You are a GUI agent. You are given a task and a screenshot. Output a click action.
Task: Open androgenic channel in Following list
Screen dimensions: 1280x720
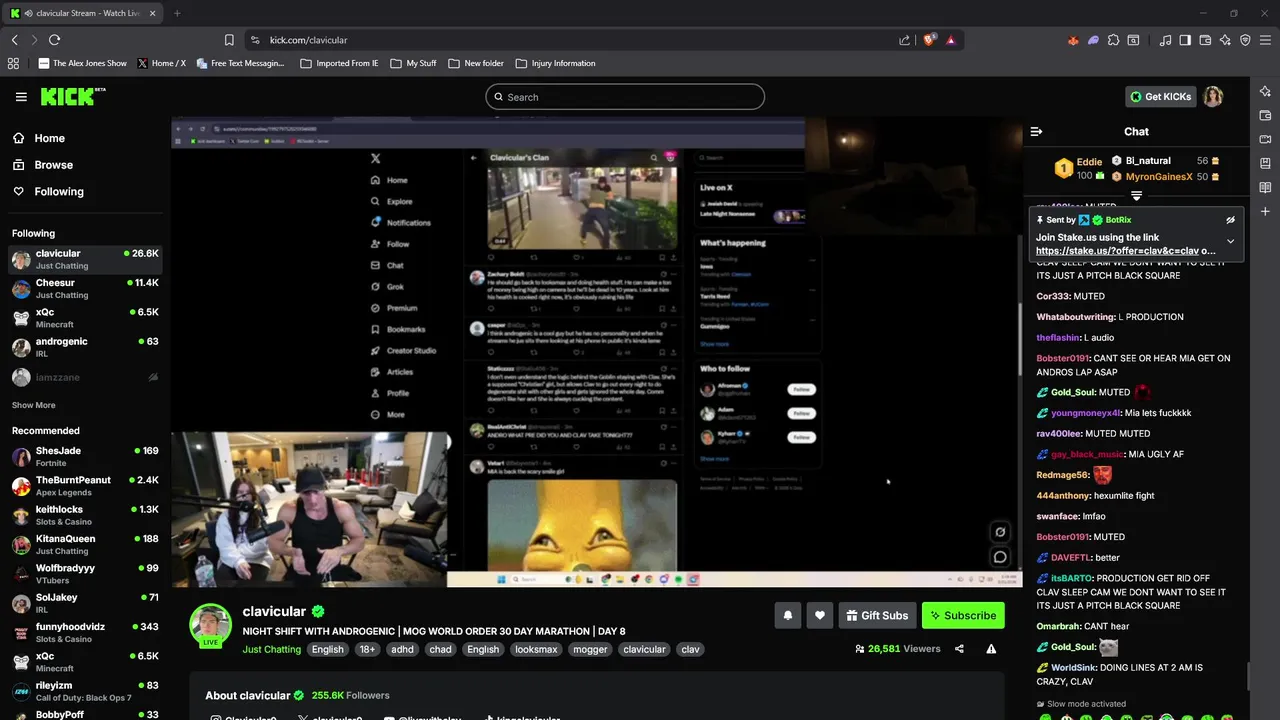click(85, 347)
